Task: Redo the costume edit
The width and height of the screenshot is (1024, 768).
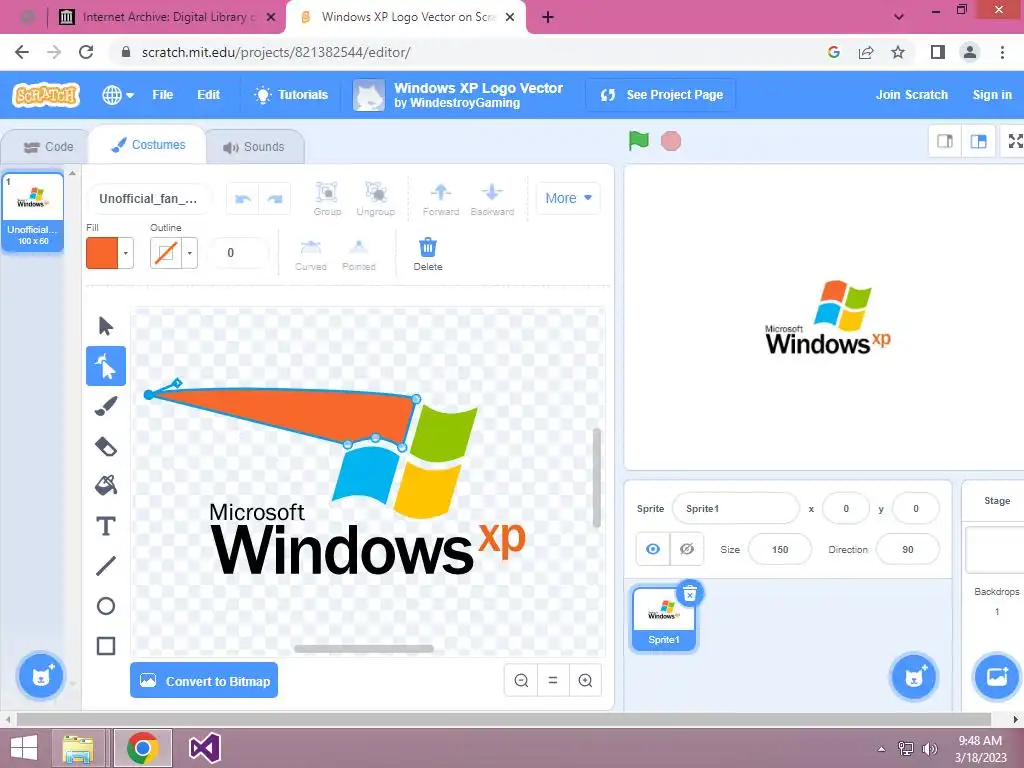Action: click(275, 199)
